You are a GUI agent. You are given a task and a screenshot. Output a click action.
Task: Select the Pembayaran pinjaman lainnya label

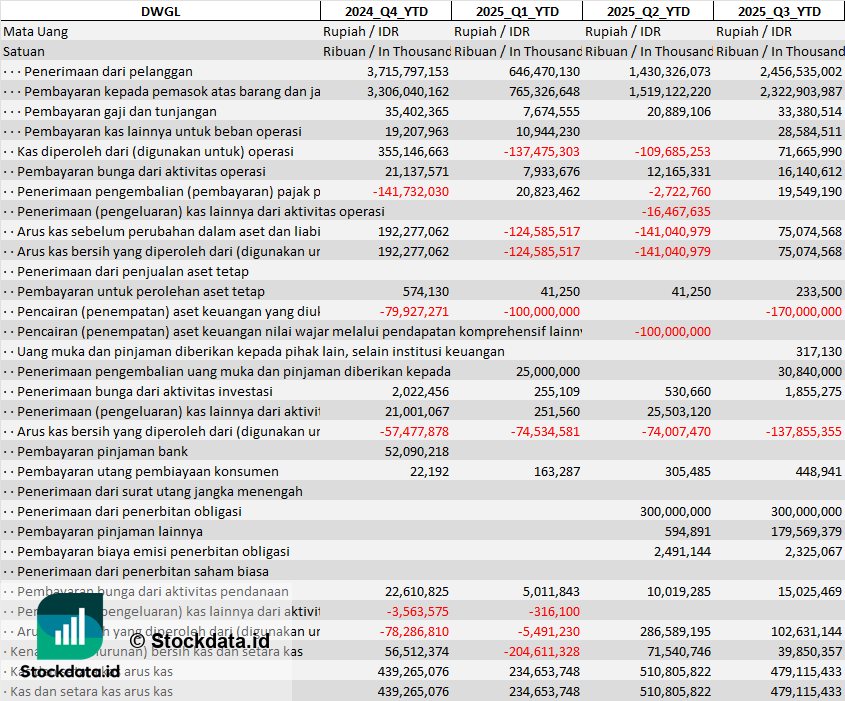coord(110,532)
